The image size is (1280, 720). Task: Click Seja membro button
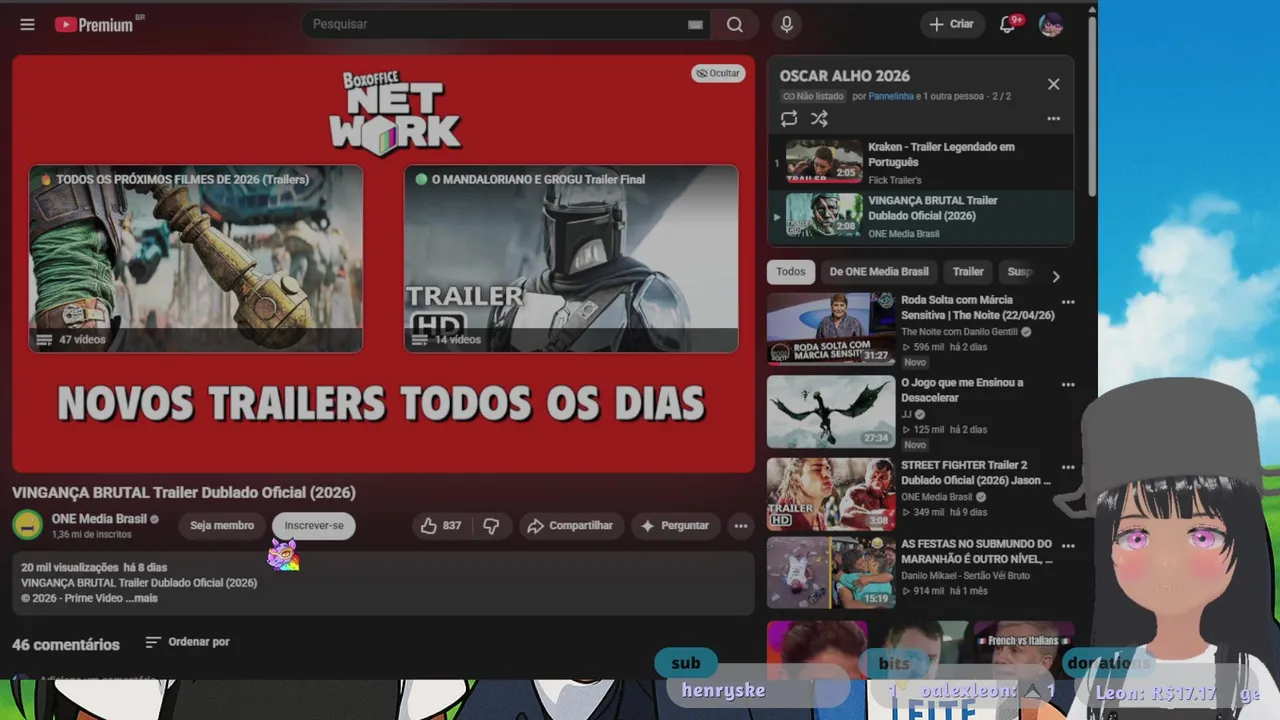[x=222, y=526]
